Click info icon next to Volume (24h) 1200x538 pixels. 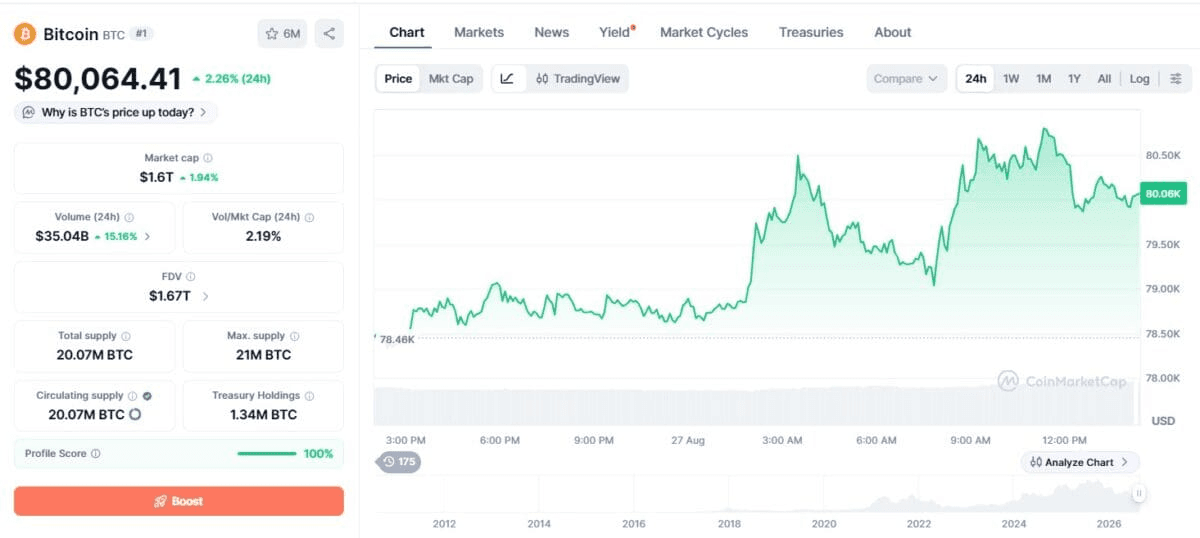tap(129, 217)
